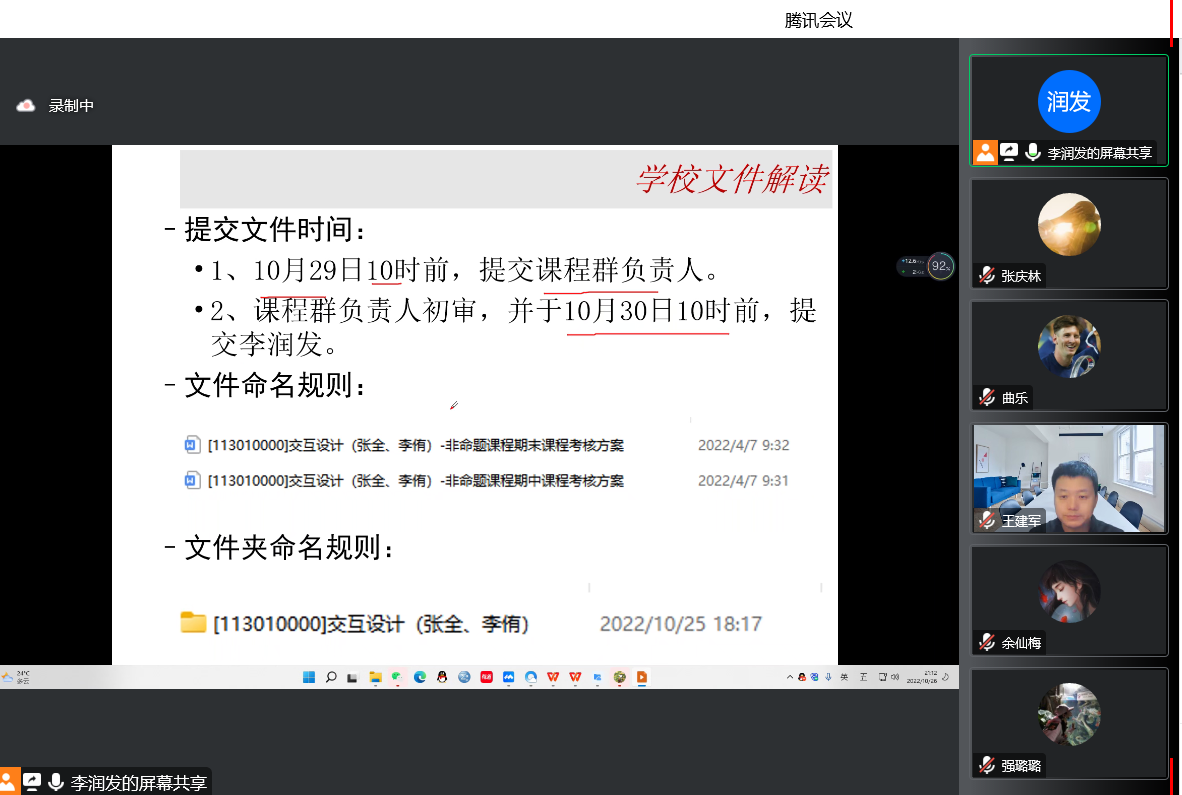Click the floating 92% performance widget

click(x=939, y=266)
